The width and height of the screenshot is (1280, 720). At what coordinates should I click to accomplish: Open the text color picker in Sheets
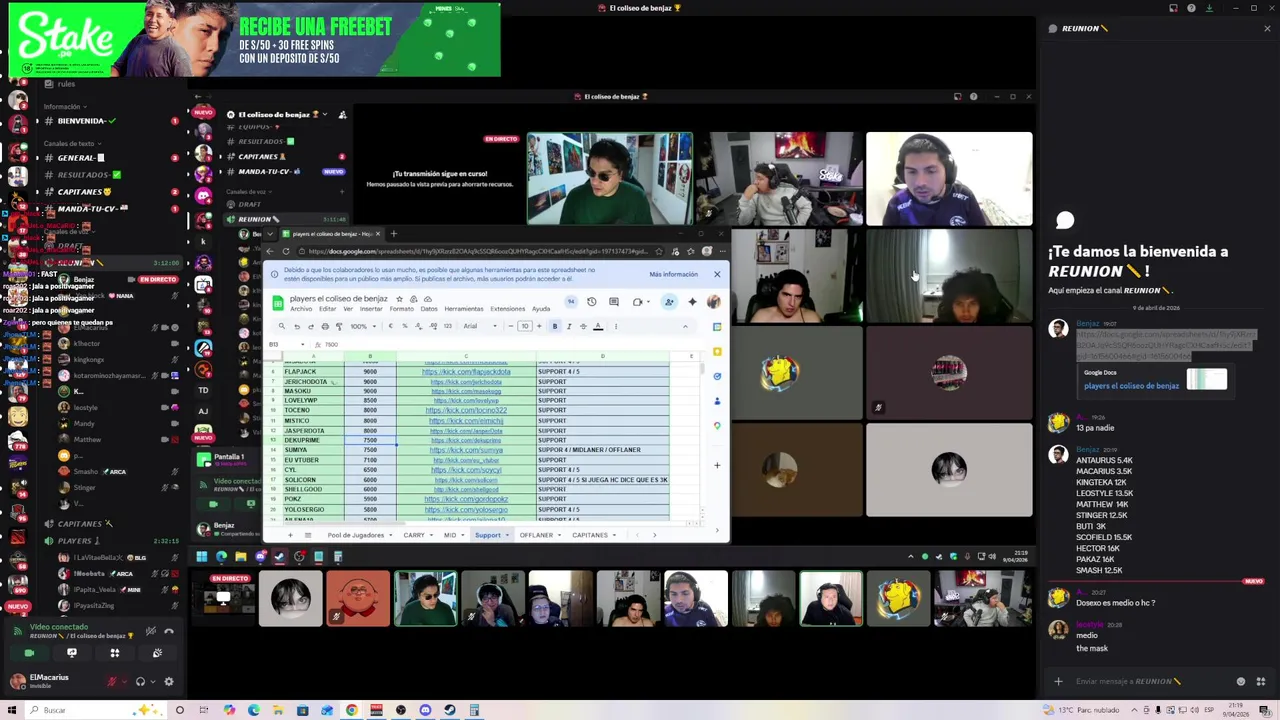click(598, 326)
